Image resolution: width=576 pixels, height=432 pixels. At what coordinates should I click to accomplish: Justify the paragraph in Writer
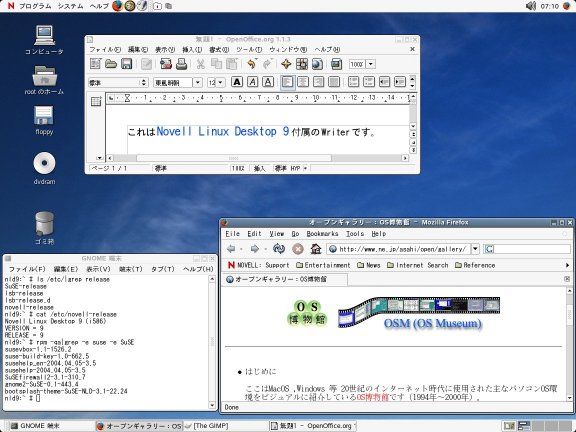pyautogui.click(x=334, y=82)
